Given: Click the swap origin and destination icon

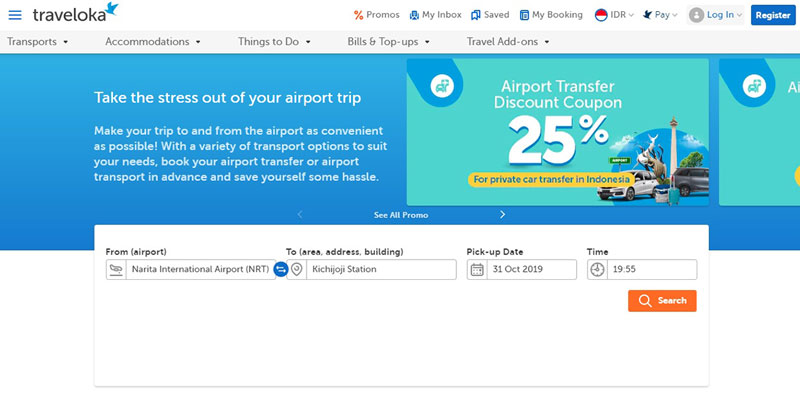Looking at the screenshot, I should pos(281,269).
